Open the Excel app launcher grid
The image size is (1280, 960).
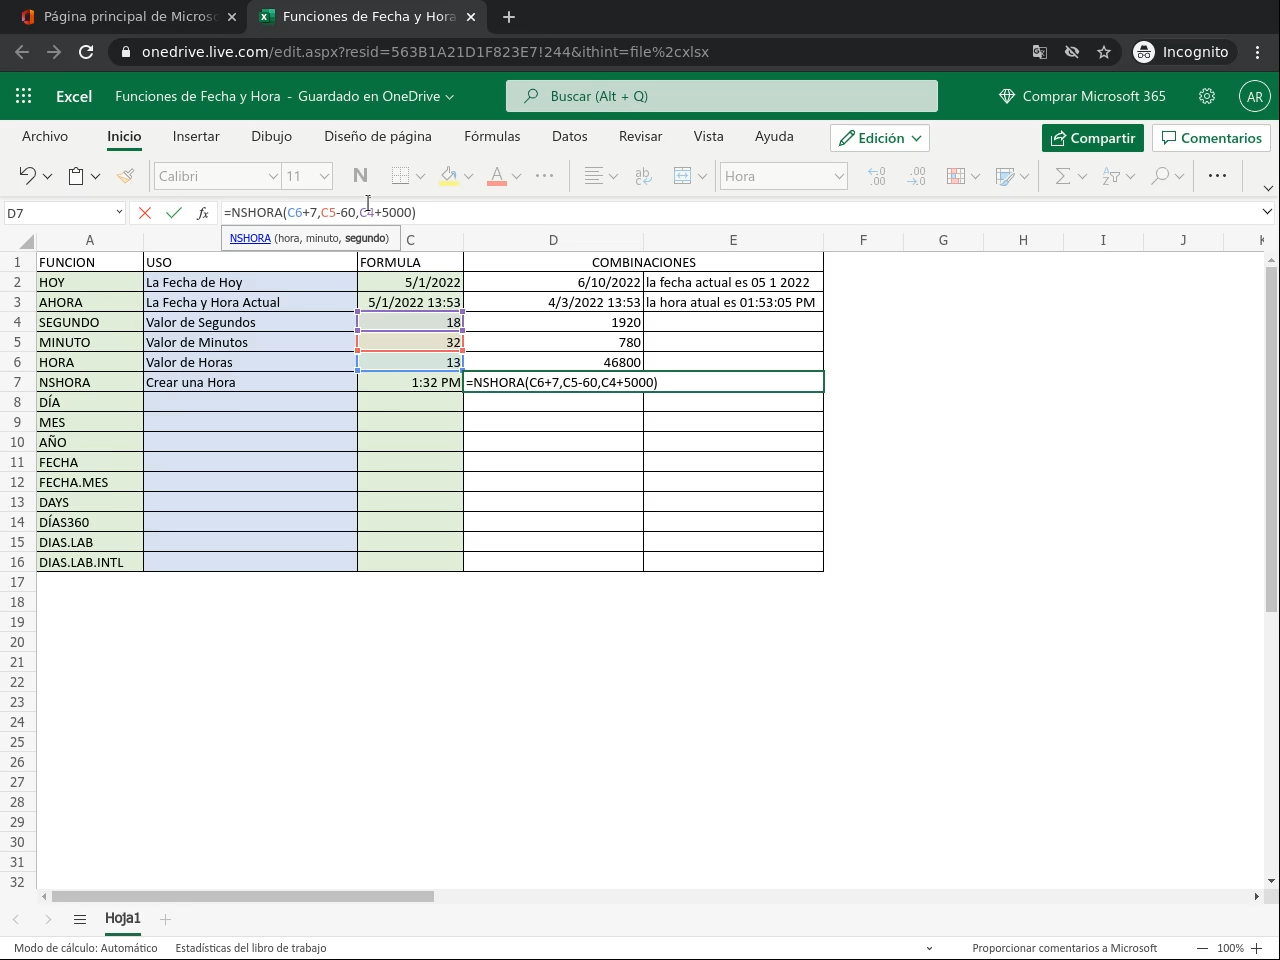tap(24, 96)
